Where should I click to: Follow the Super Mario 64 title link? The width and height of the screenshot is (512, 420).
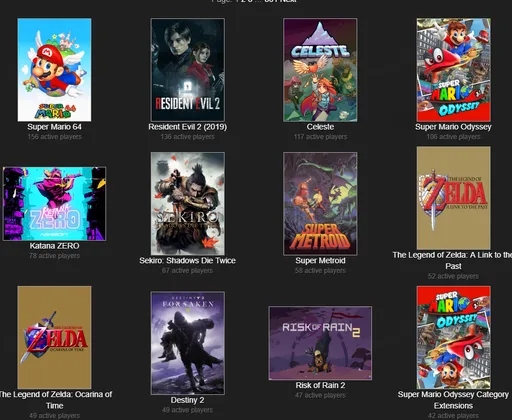click(54, 127)
